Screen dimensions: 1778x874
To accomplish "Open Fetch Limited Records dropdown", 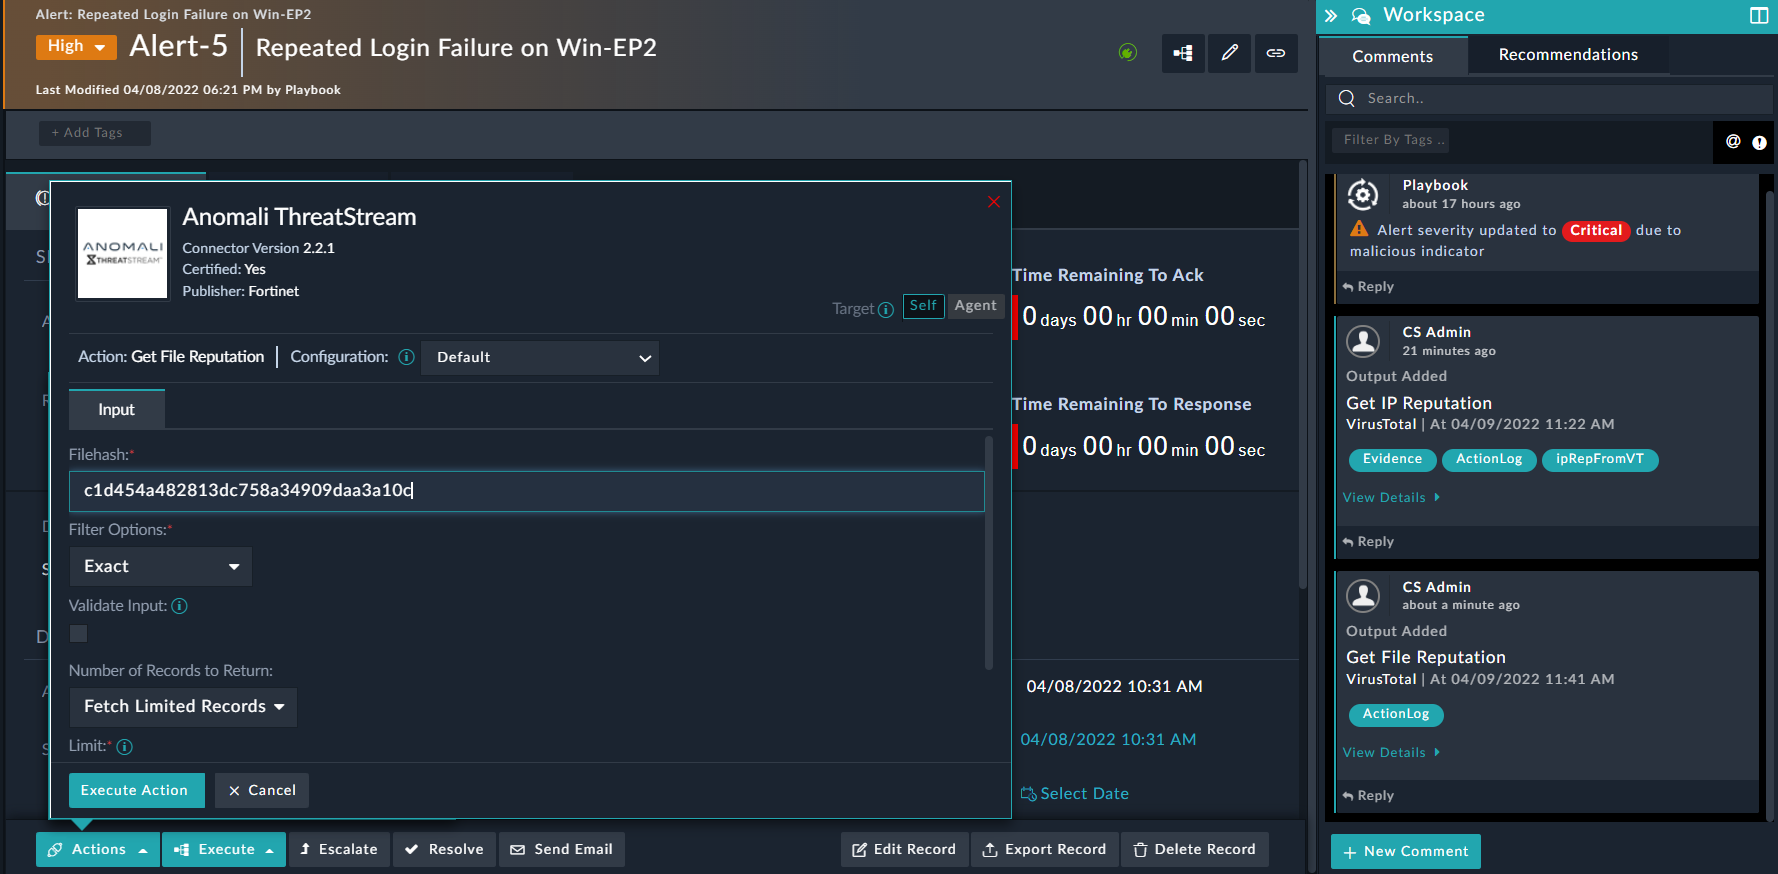I will [183, 707].
